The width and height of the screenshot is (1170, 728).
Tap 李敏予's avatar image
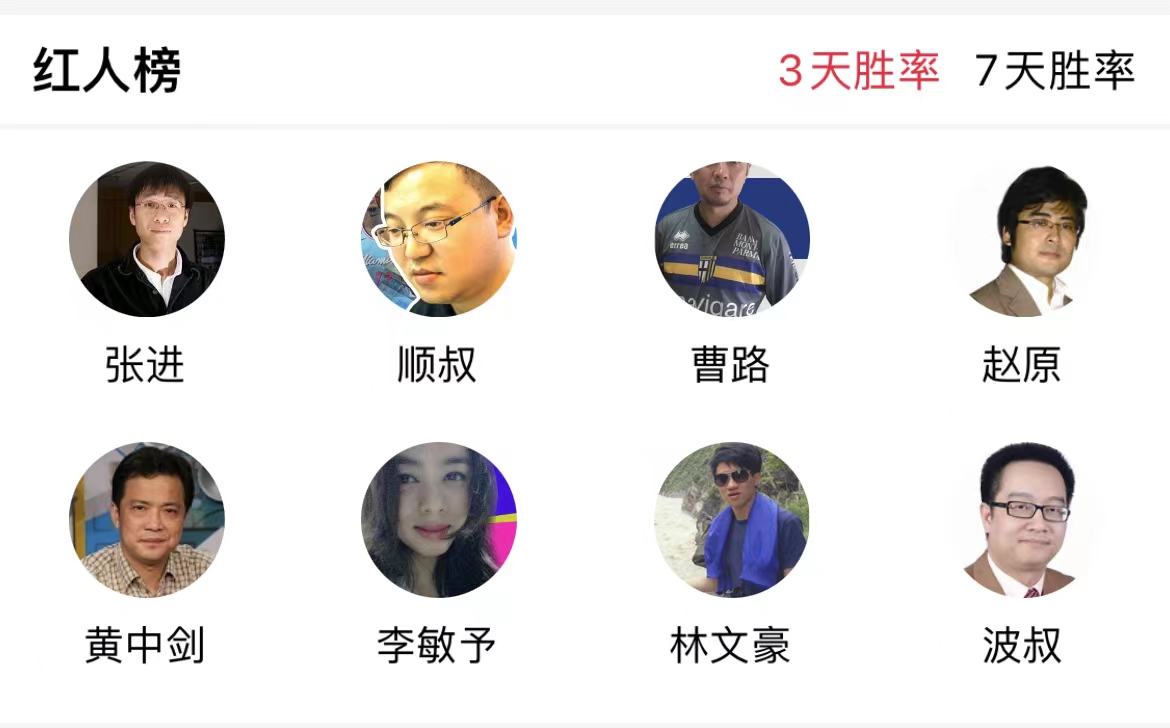click(x=439, y=520)
